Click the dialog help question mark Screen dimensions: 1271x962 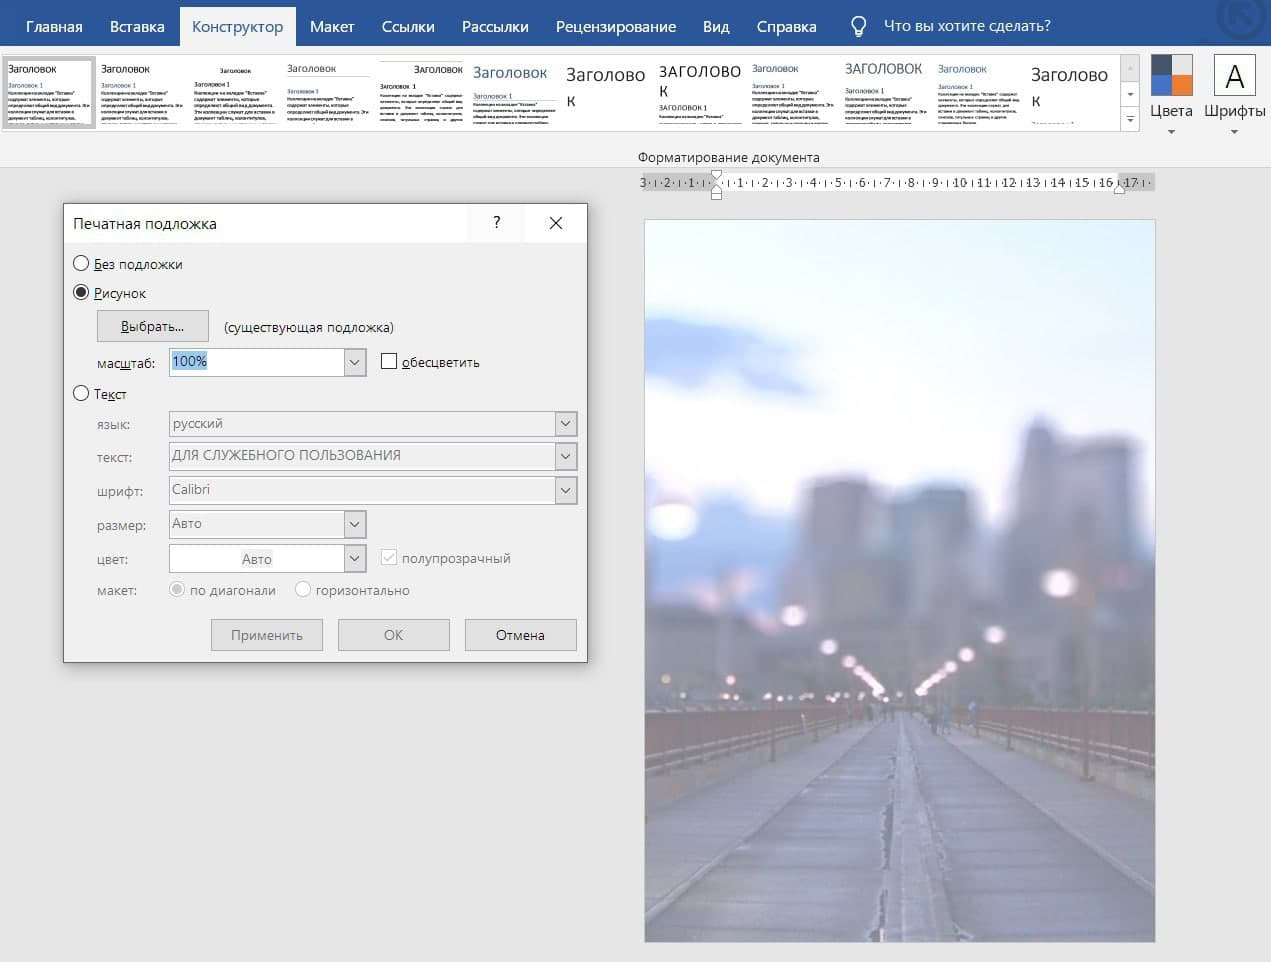point(497,223)
